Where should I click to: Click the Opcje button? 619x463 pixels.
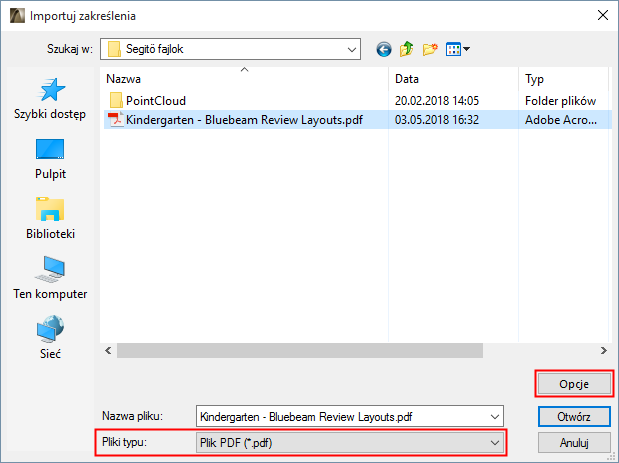[x=574, y=384]
